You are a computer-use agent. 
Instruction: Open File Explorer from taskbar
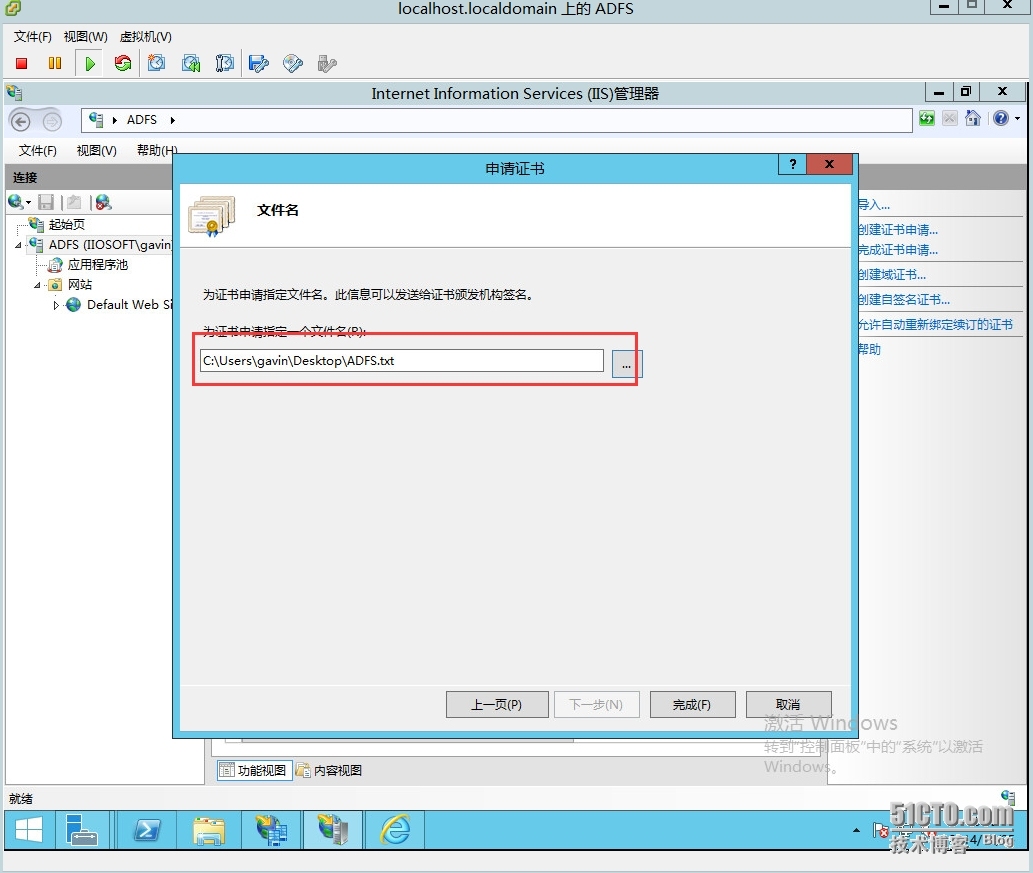coord(209,830)
